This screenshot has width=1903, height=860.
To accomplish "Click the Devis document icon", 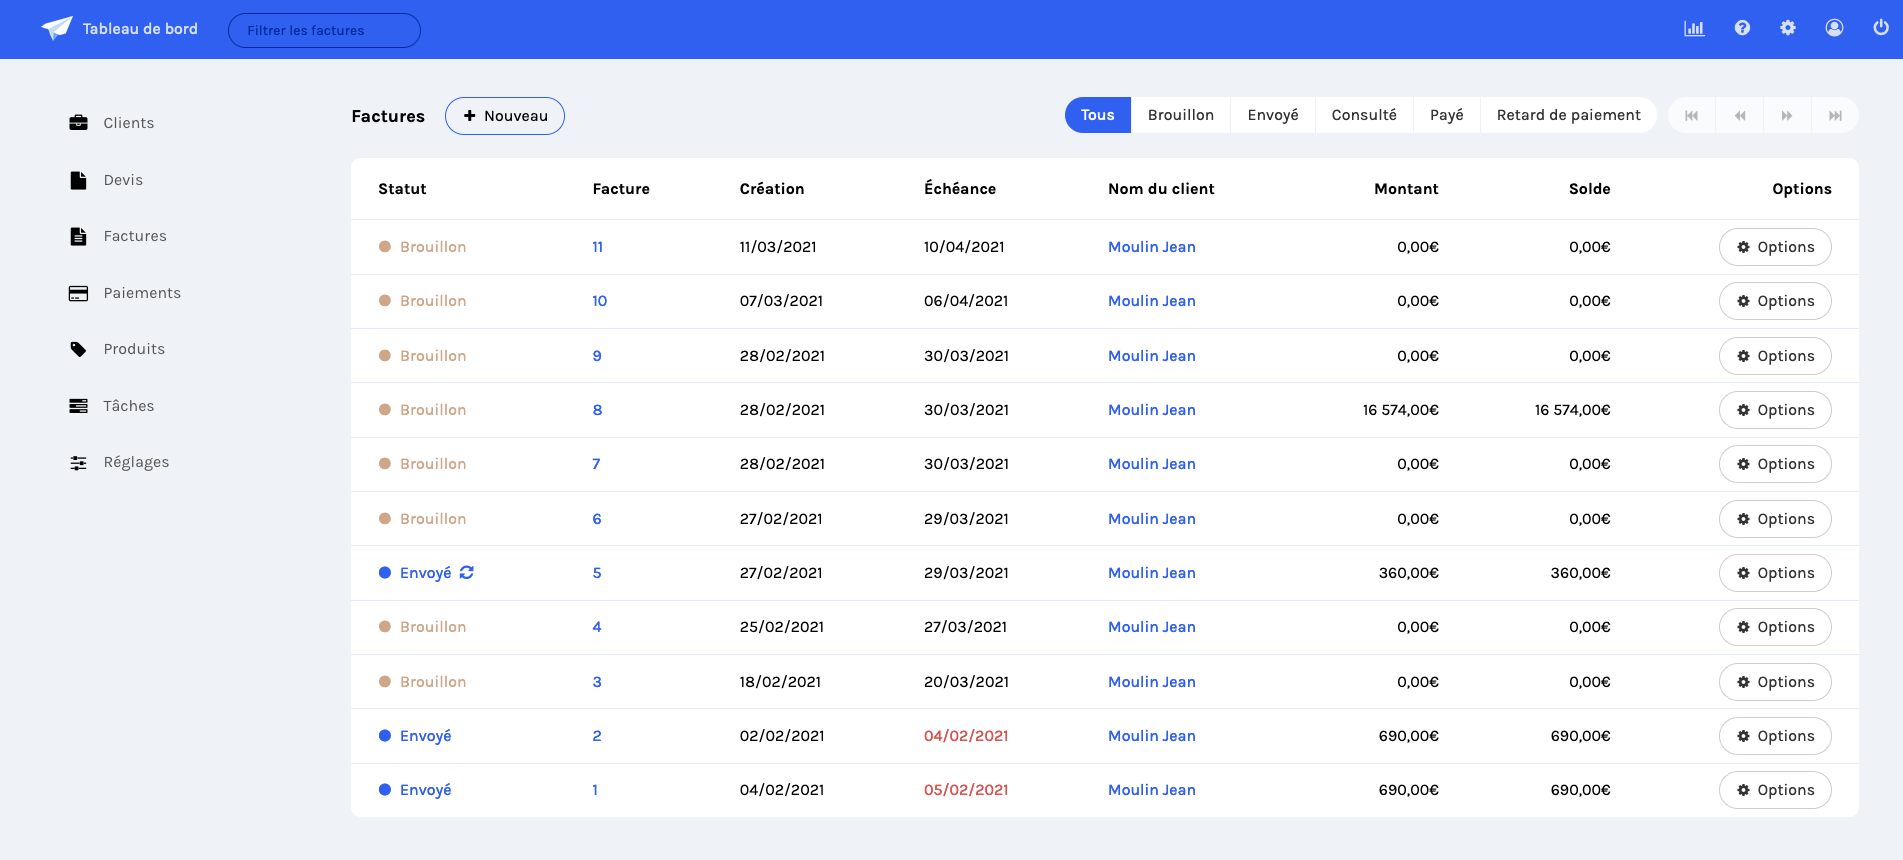I will pyautogui.click(x=78, y=180).
